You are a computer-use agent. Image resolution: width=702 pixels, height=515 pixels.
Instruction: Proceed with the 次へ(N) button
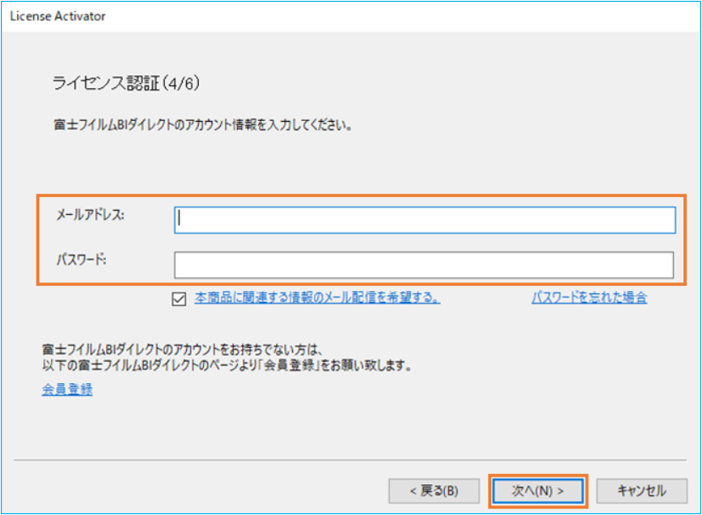click(x=538, y=491)
